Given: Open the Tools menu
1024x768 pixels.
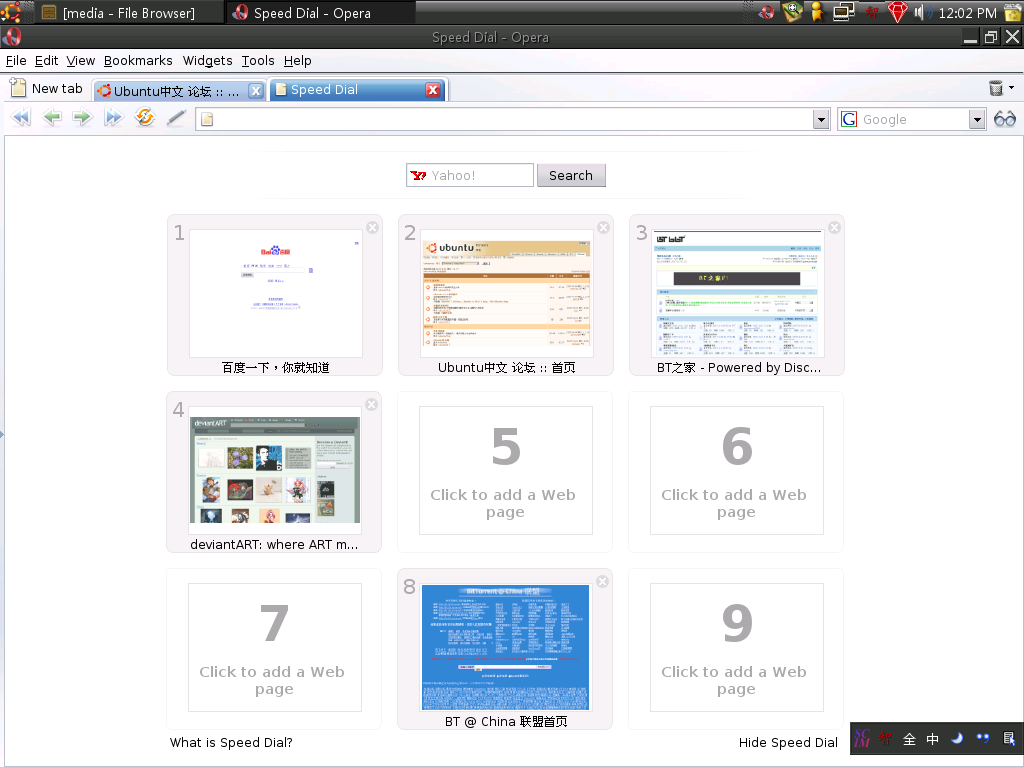Looking at the screenshot, I should (x=258, y=61).
